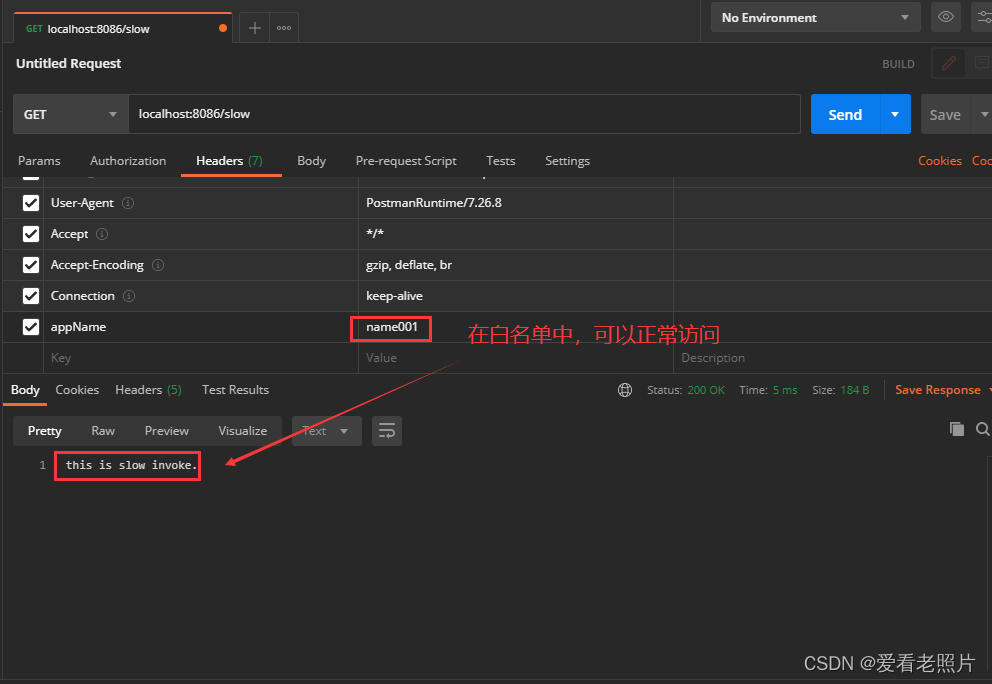Viewport: 992px width, 684px height.
Task: Uncheck the Accept header checkbox
Action: point(31,234)
